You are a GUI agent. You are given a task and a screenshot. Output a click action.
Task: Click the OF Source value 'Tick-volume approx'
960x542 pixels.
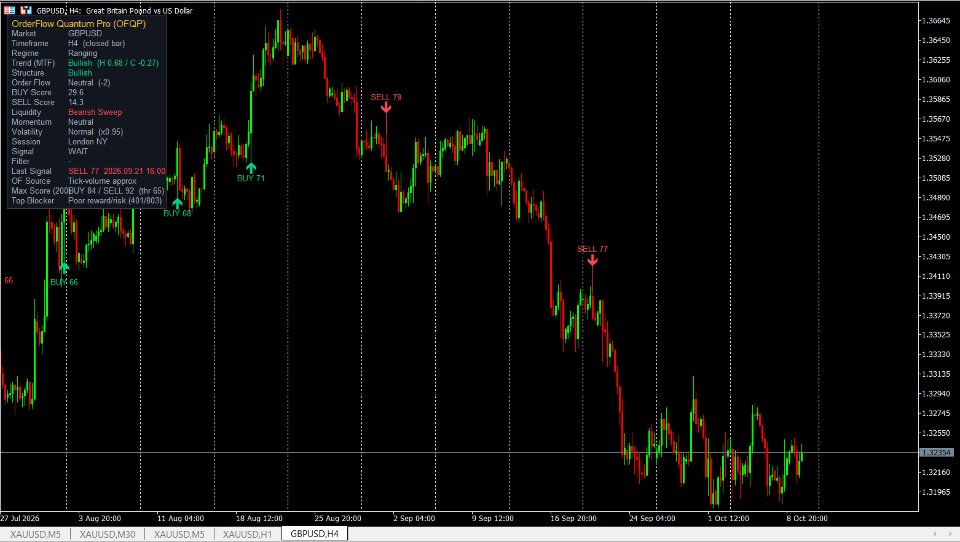[x=102, y=181]
